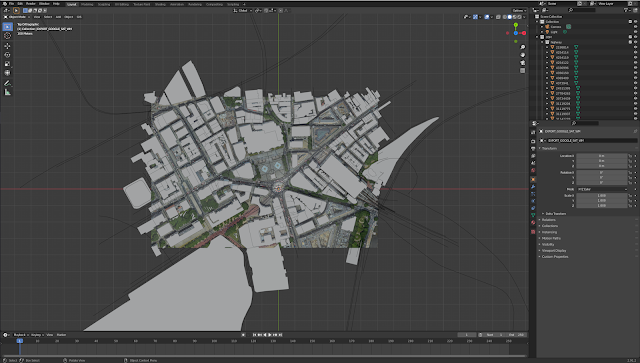Toggle viewport overlays button
Image resolution: width=640 pixels, height=363 pixels.
(x=487, y=17)
